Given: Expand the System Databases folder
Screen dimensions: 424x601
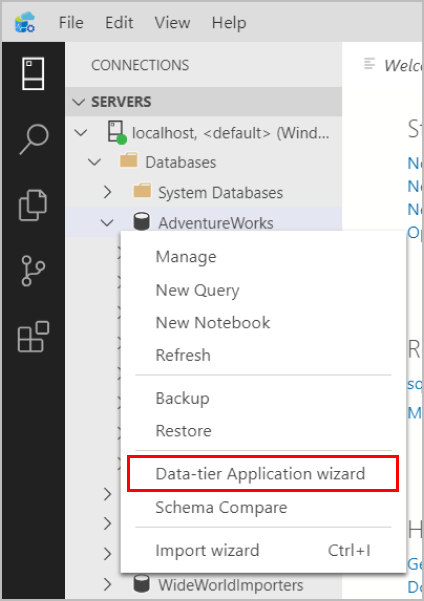Looking at the screenshot, I should click(108, 192).
